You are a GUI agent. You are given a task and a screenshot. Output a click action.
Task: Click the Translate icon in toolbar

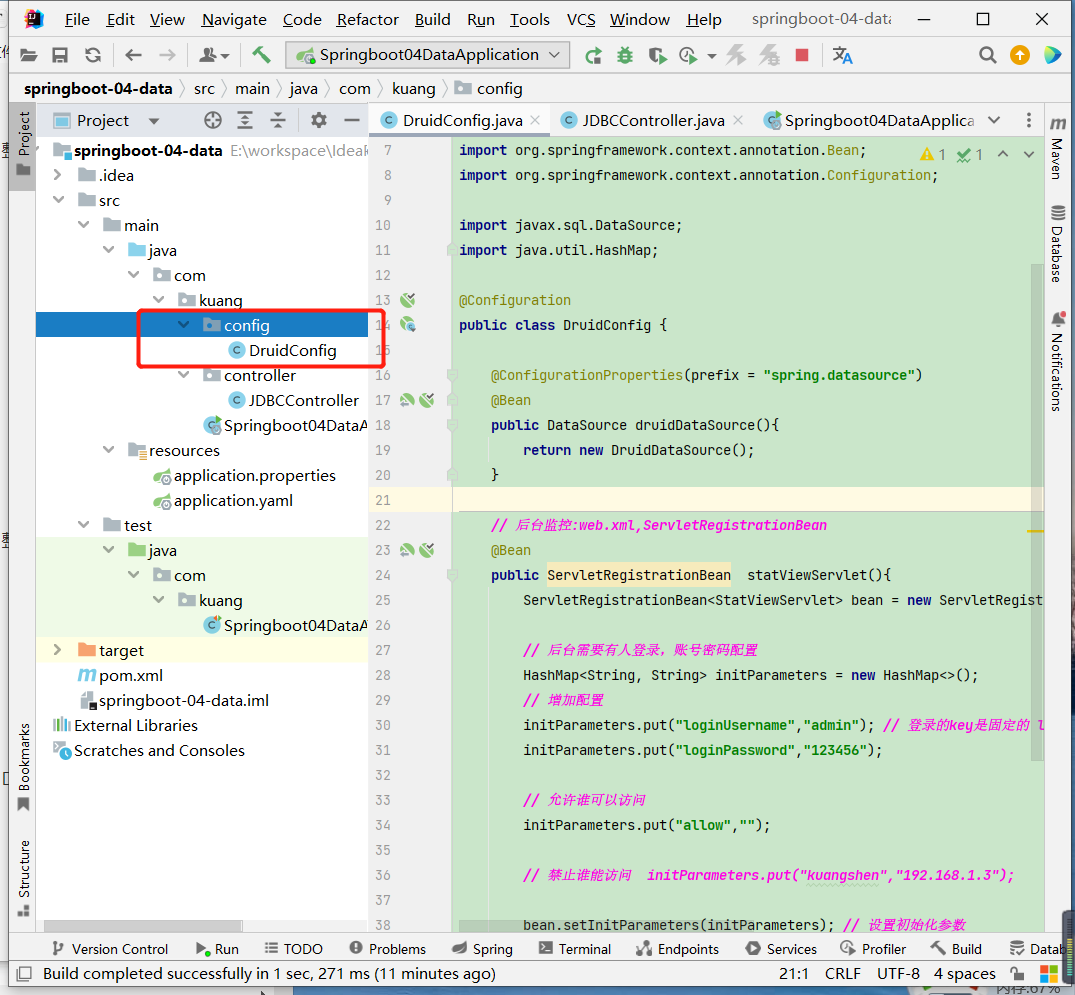842,55
